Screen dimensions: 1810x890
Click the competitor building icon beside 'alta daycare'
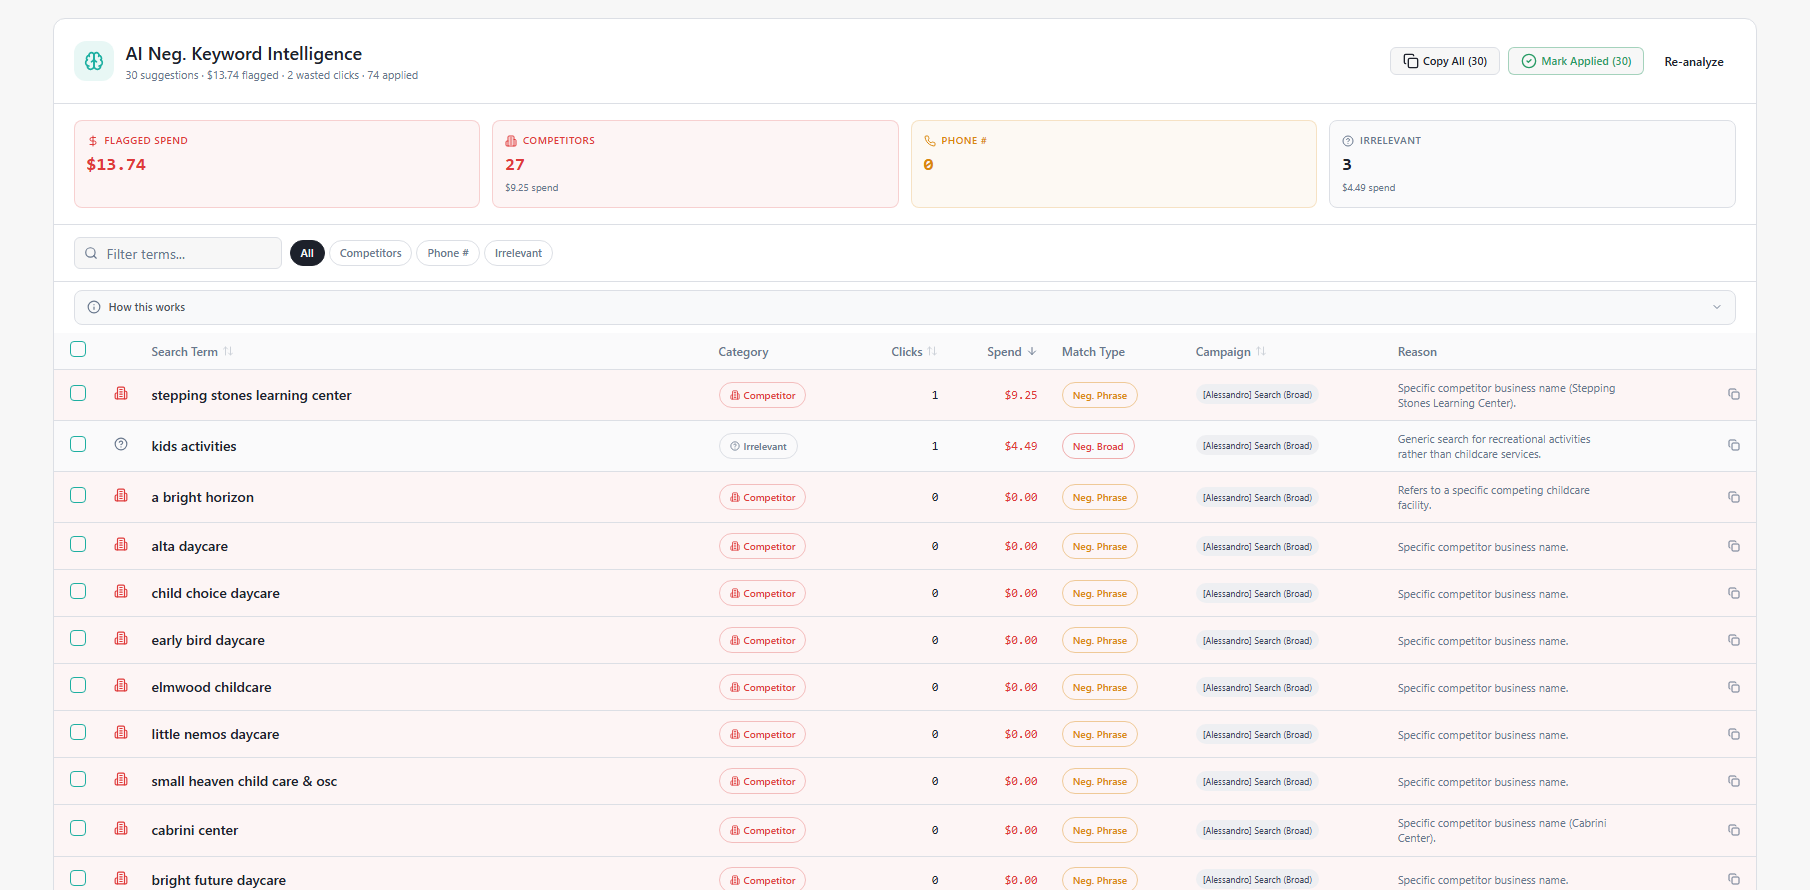(121, 545)
